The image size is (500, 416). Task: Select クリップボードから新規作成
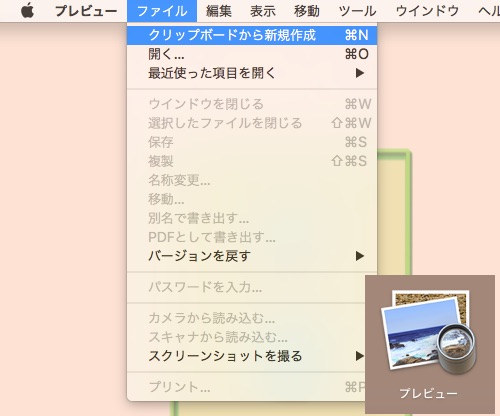252,35
